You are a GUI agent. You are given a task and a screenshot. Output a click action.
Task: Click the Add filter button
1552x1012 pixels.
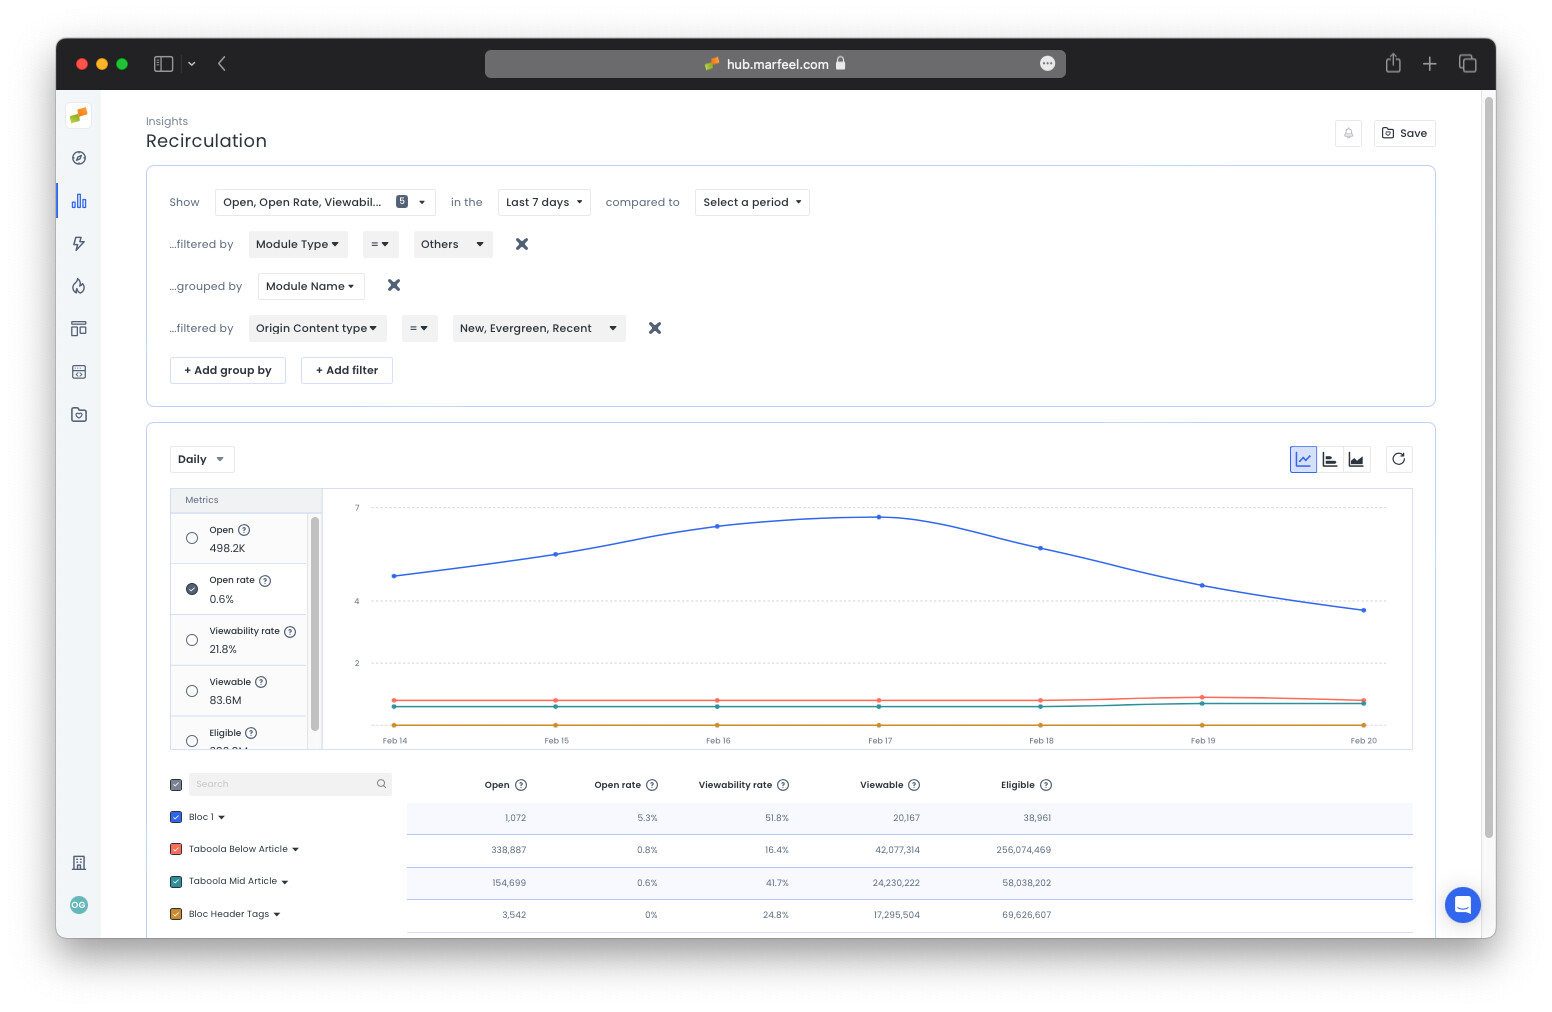pyautogui.click(x=347, y=370)
